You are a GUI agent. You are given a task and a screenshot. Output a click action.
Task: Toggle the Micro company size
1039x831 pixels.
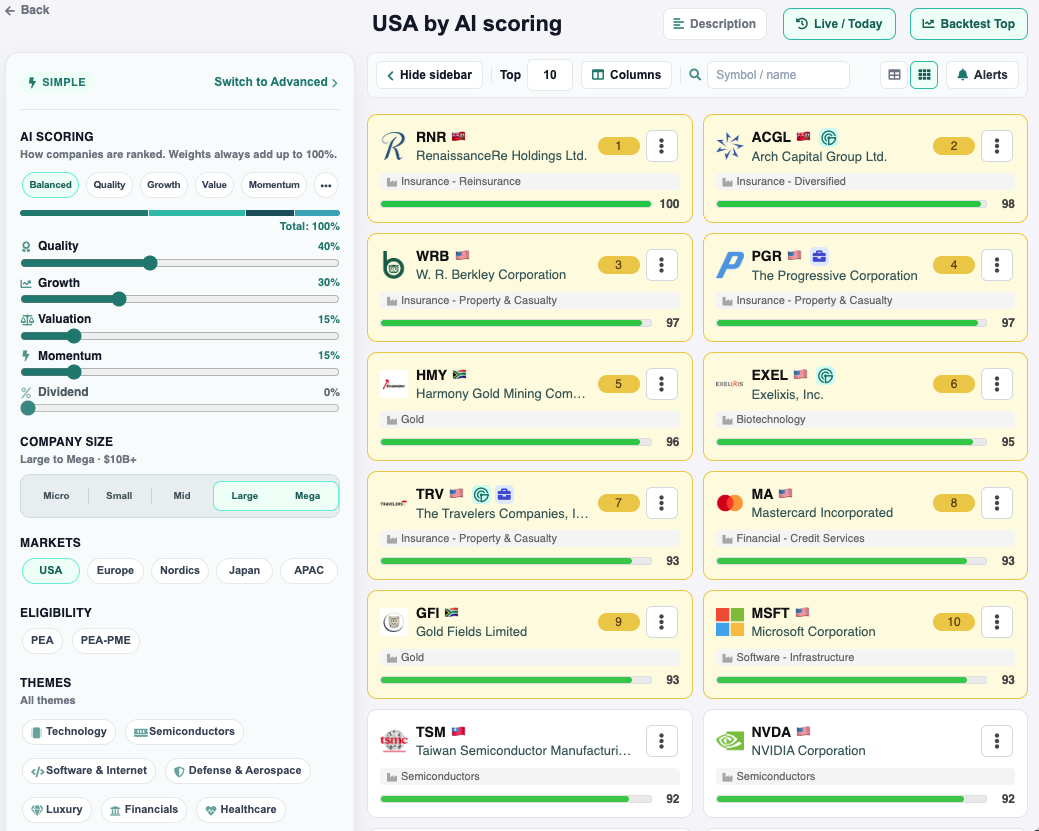point(56,496)
